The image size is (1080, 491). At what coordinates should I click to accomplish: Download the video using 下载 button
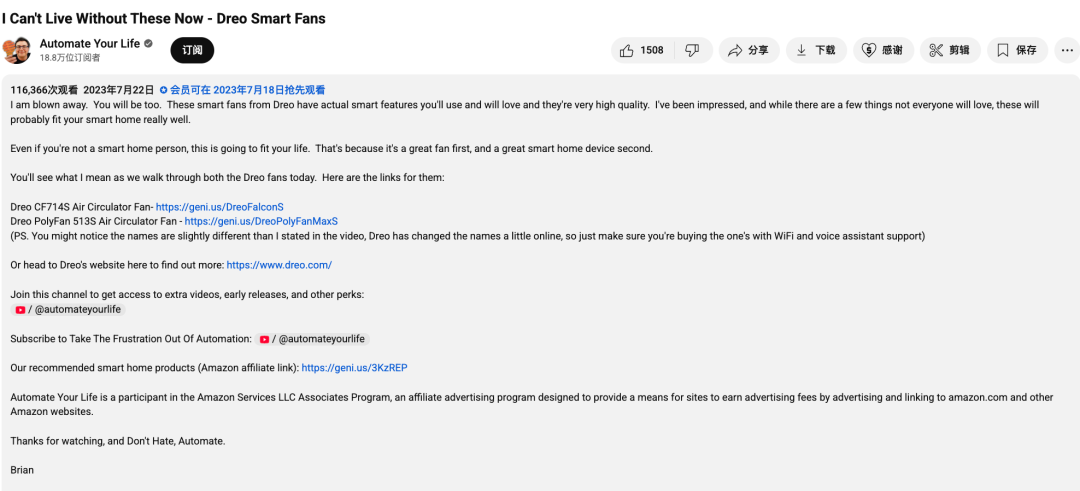click(x=816, y=50)
